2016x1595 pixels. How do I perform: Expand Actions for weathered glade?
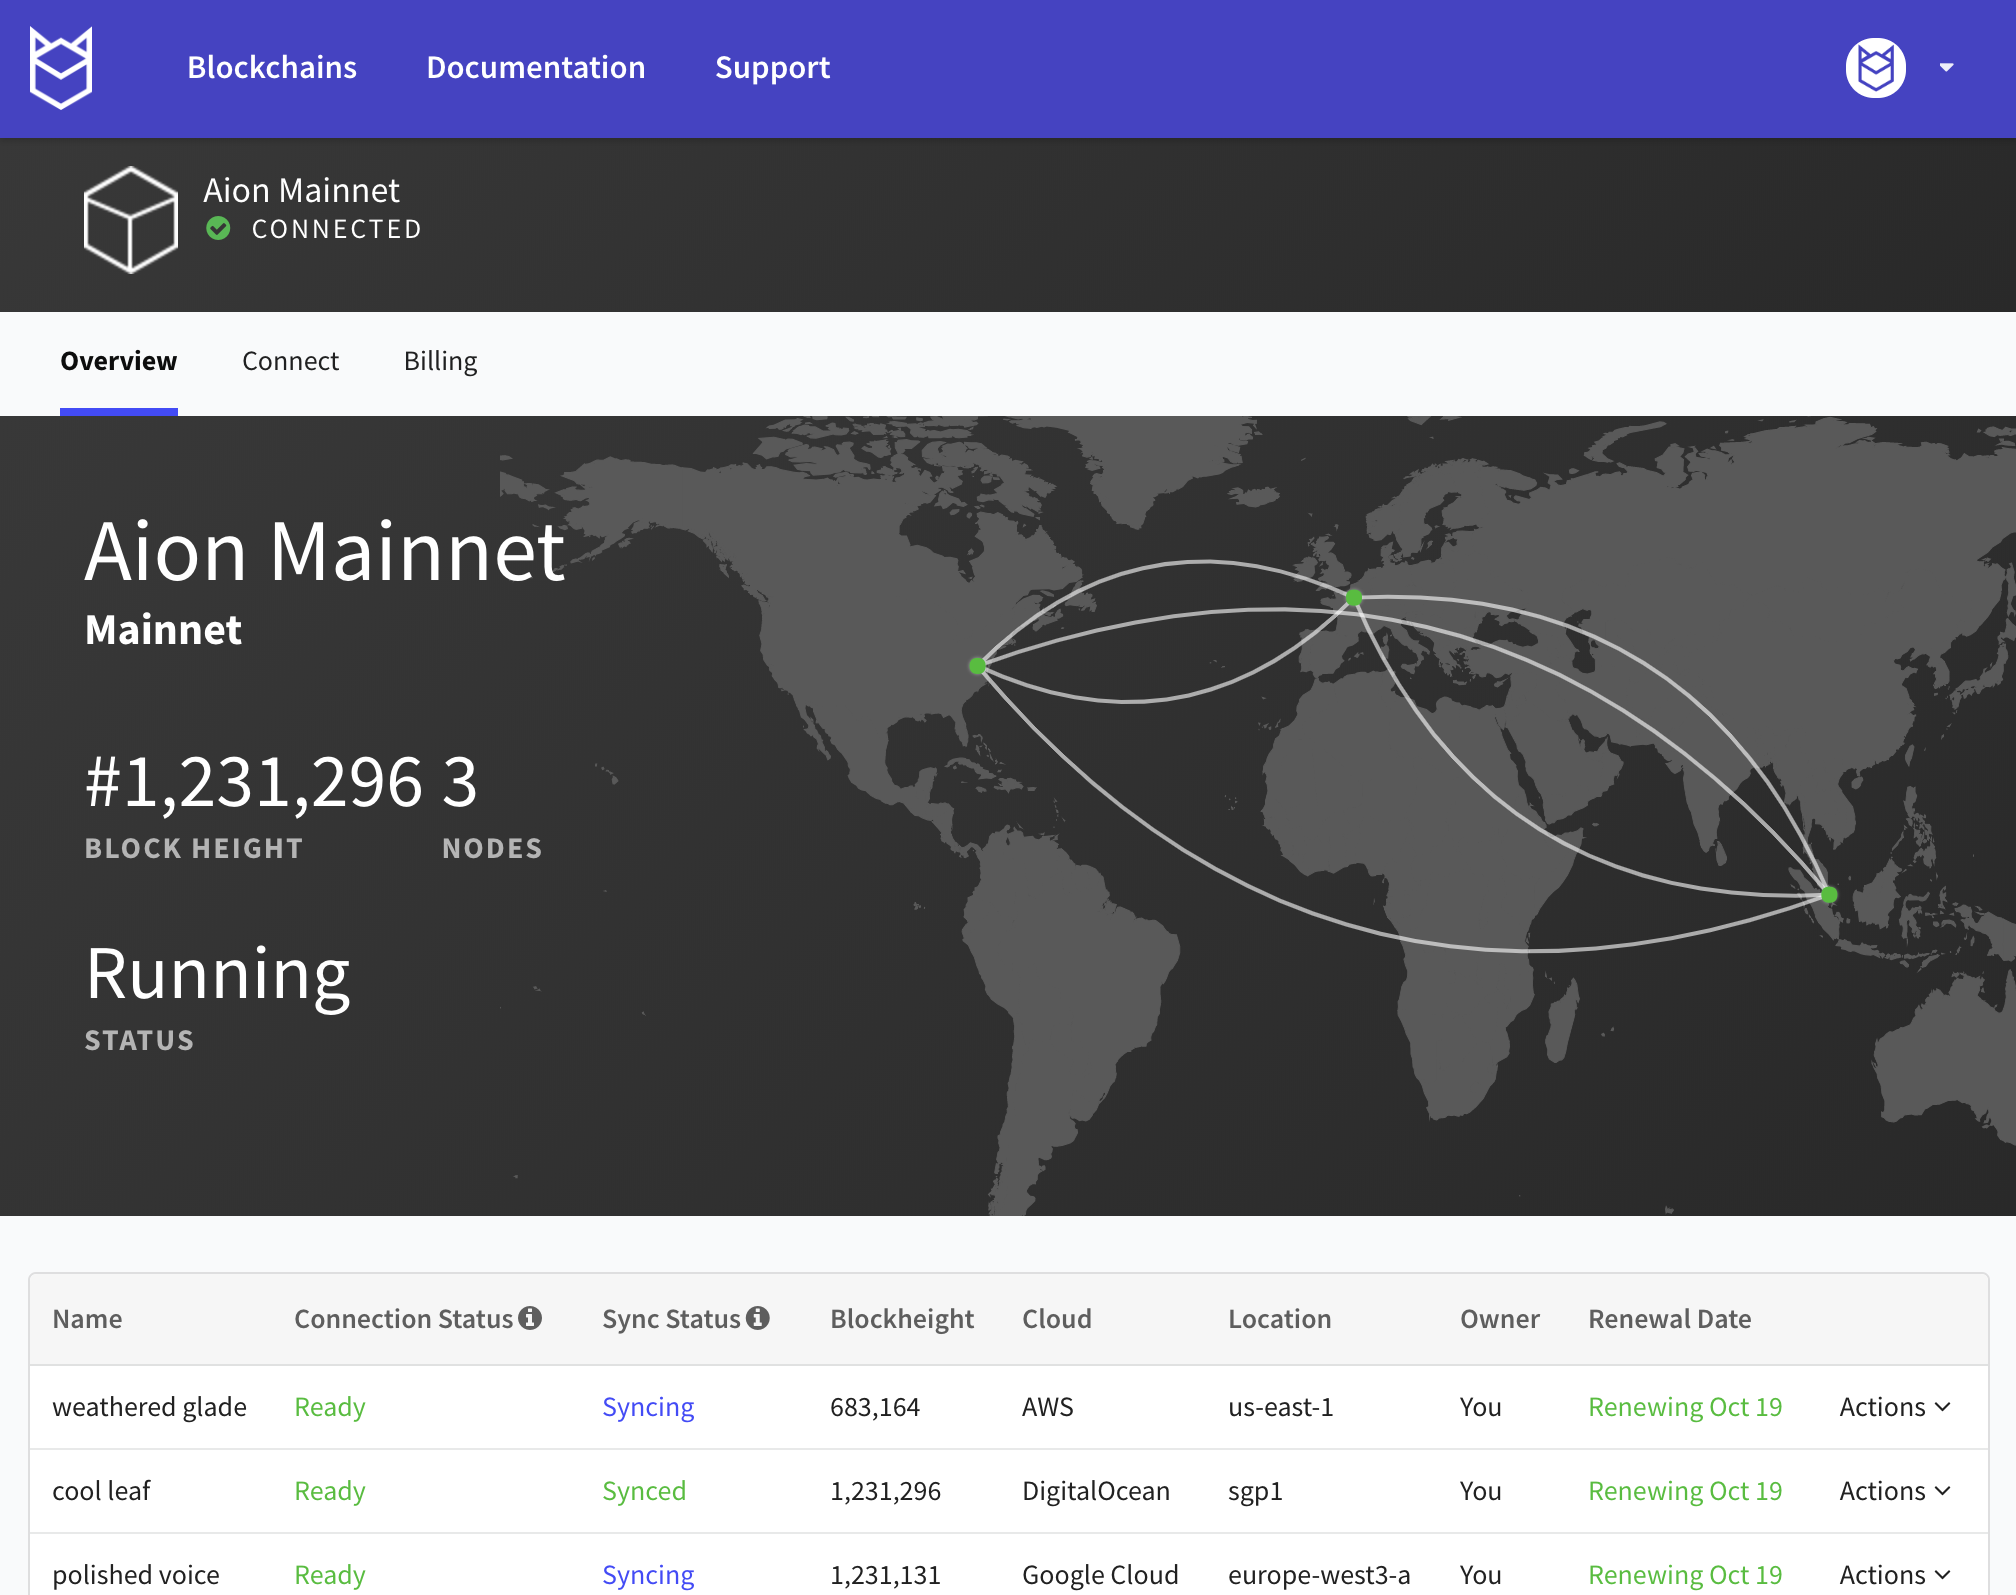(x=1895, y=1407)
